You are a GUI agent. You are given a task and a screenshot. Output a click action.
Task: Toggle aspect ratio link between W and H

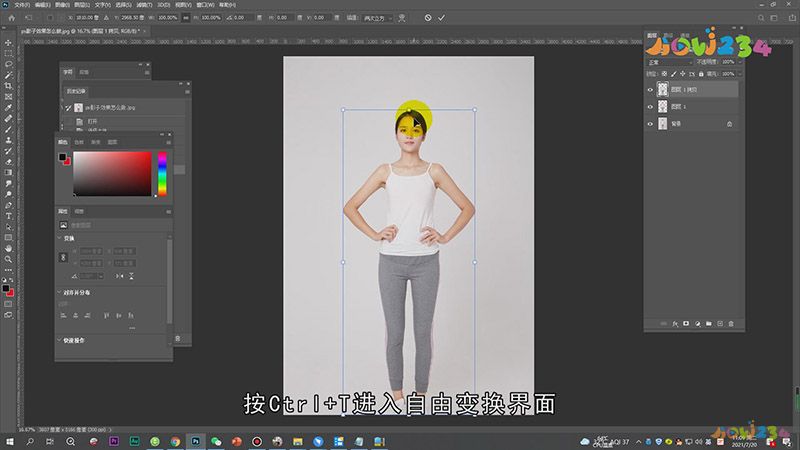click(186, 18)
